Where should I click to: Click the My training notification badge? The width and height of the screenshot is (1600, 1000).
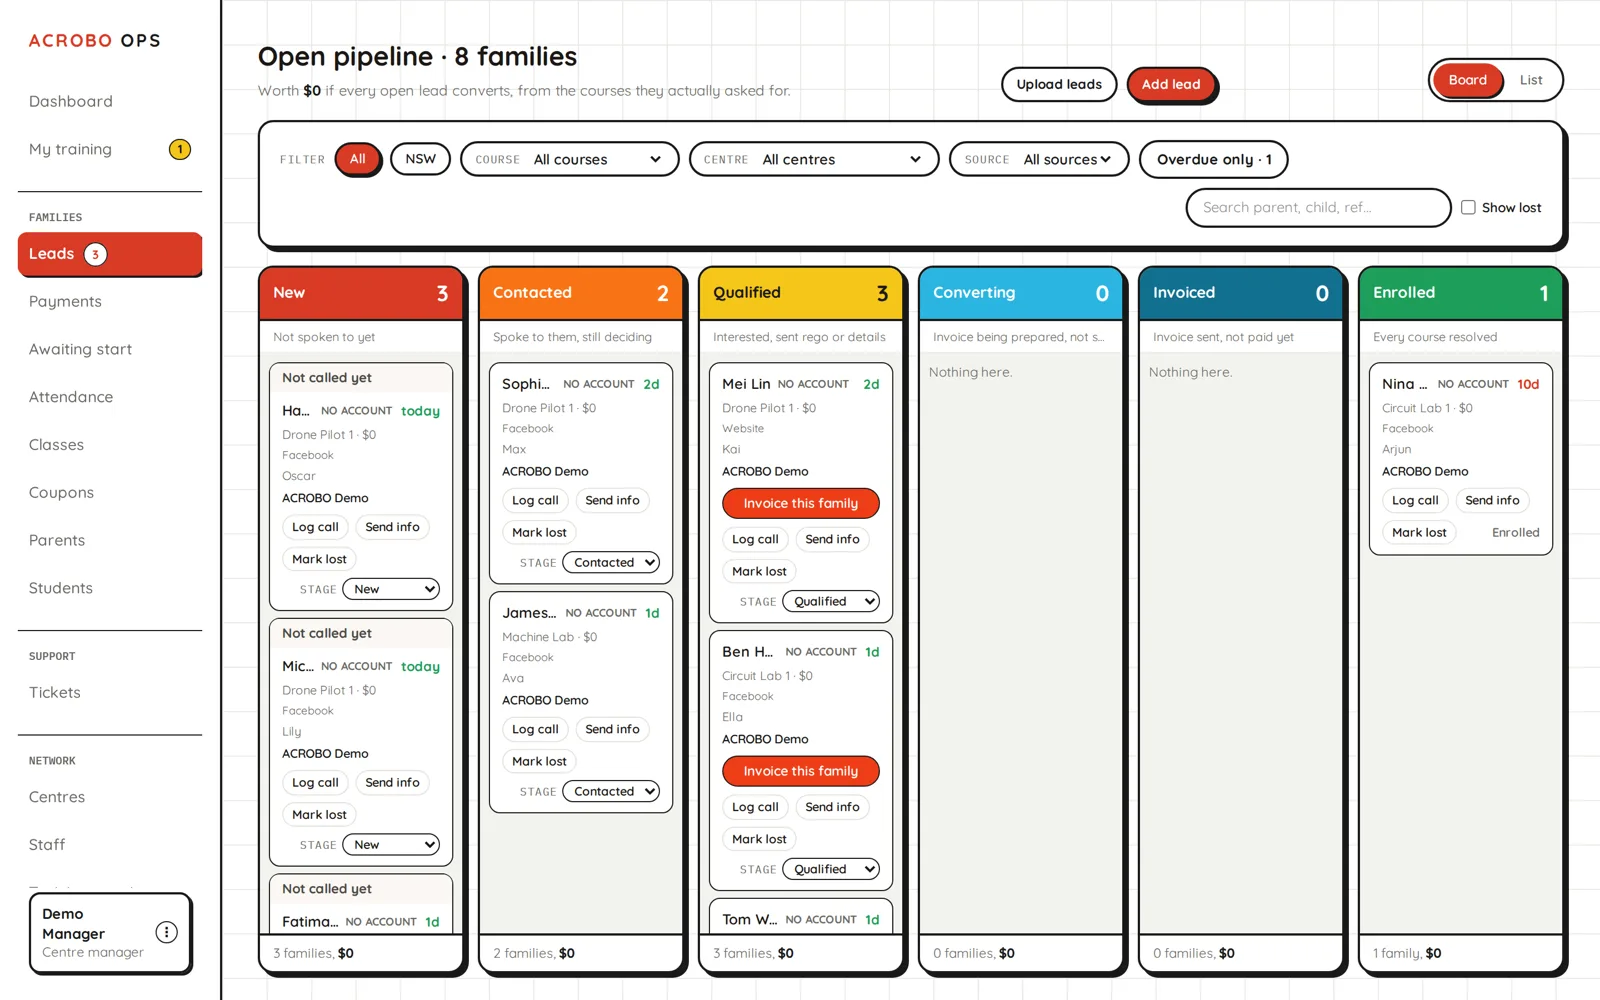tap(180, 149)
